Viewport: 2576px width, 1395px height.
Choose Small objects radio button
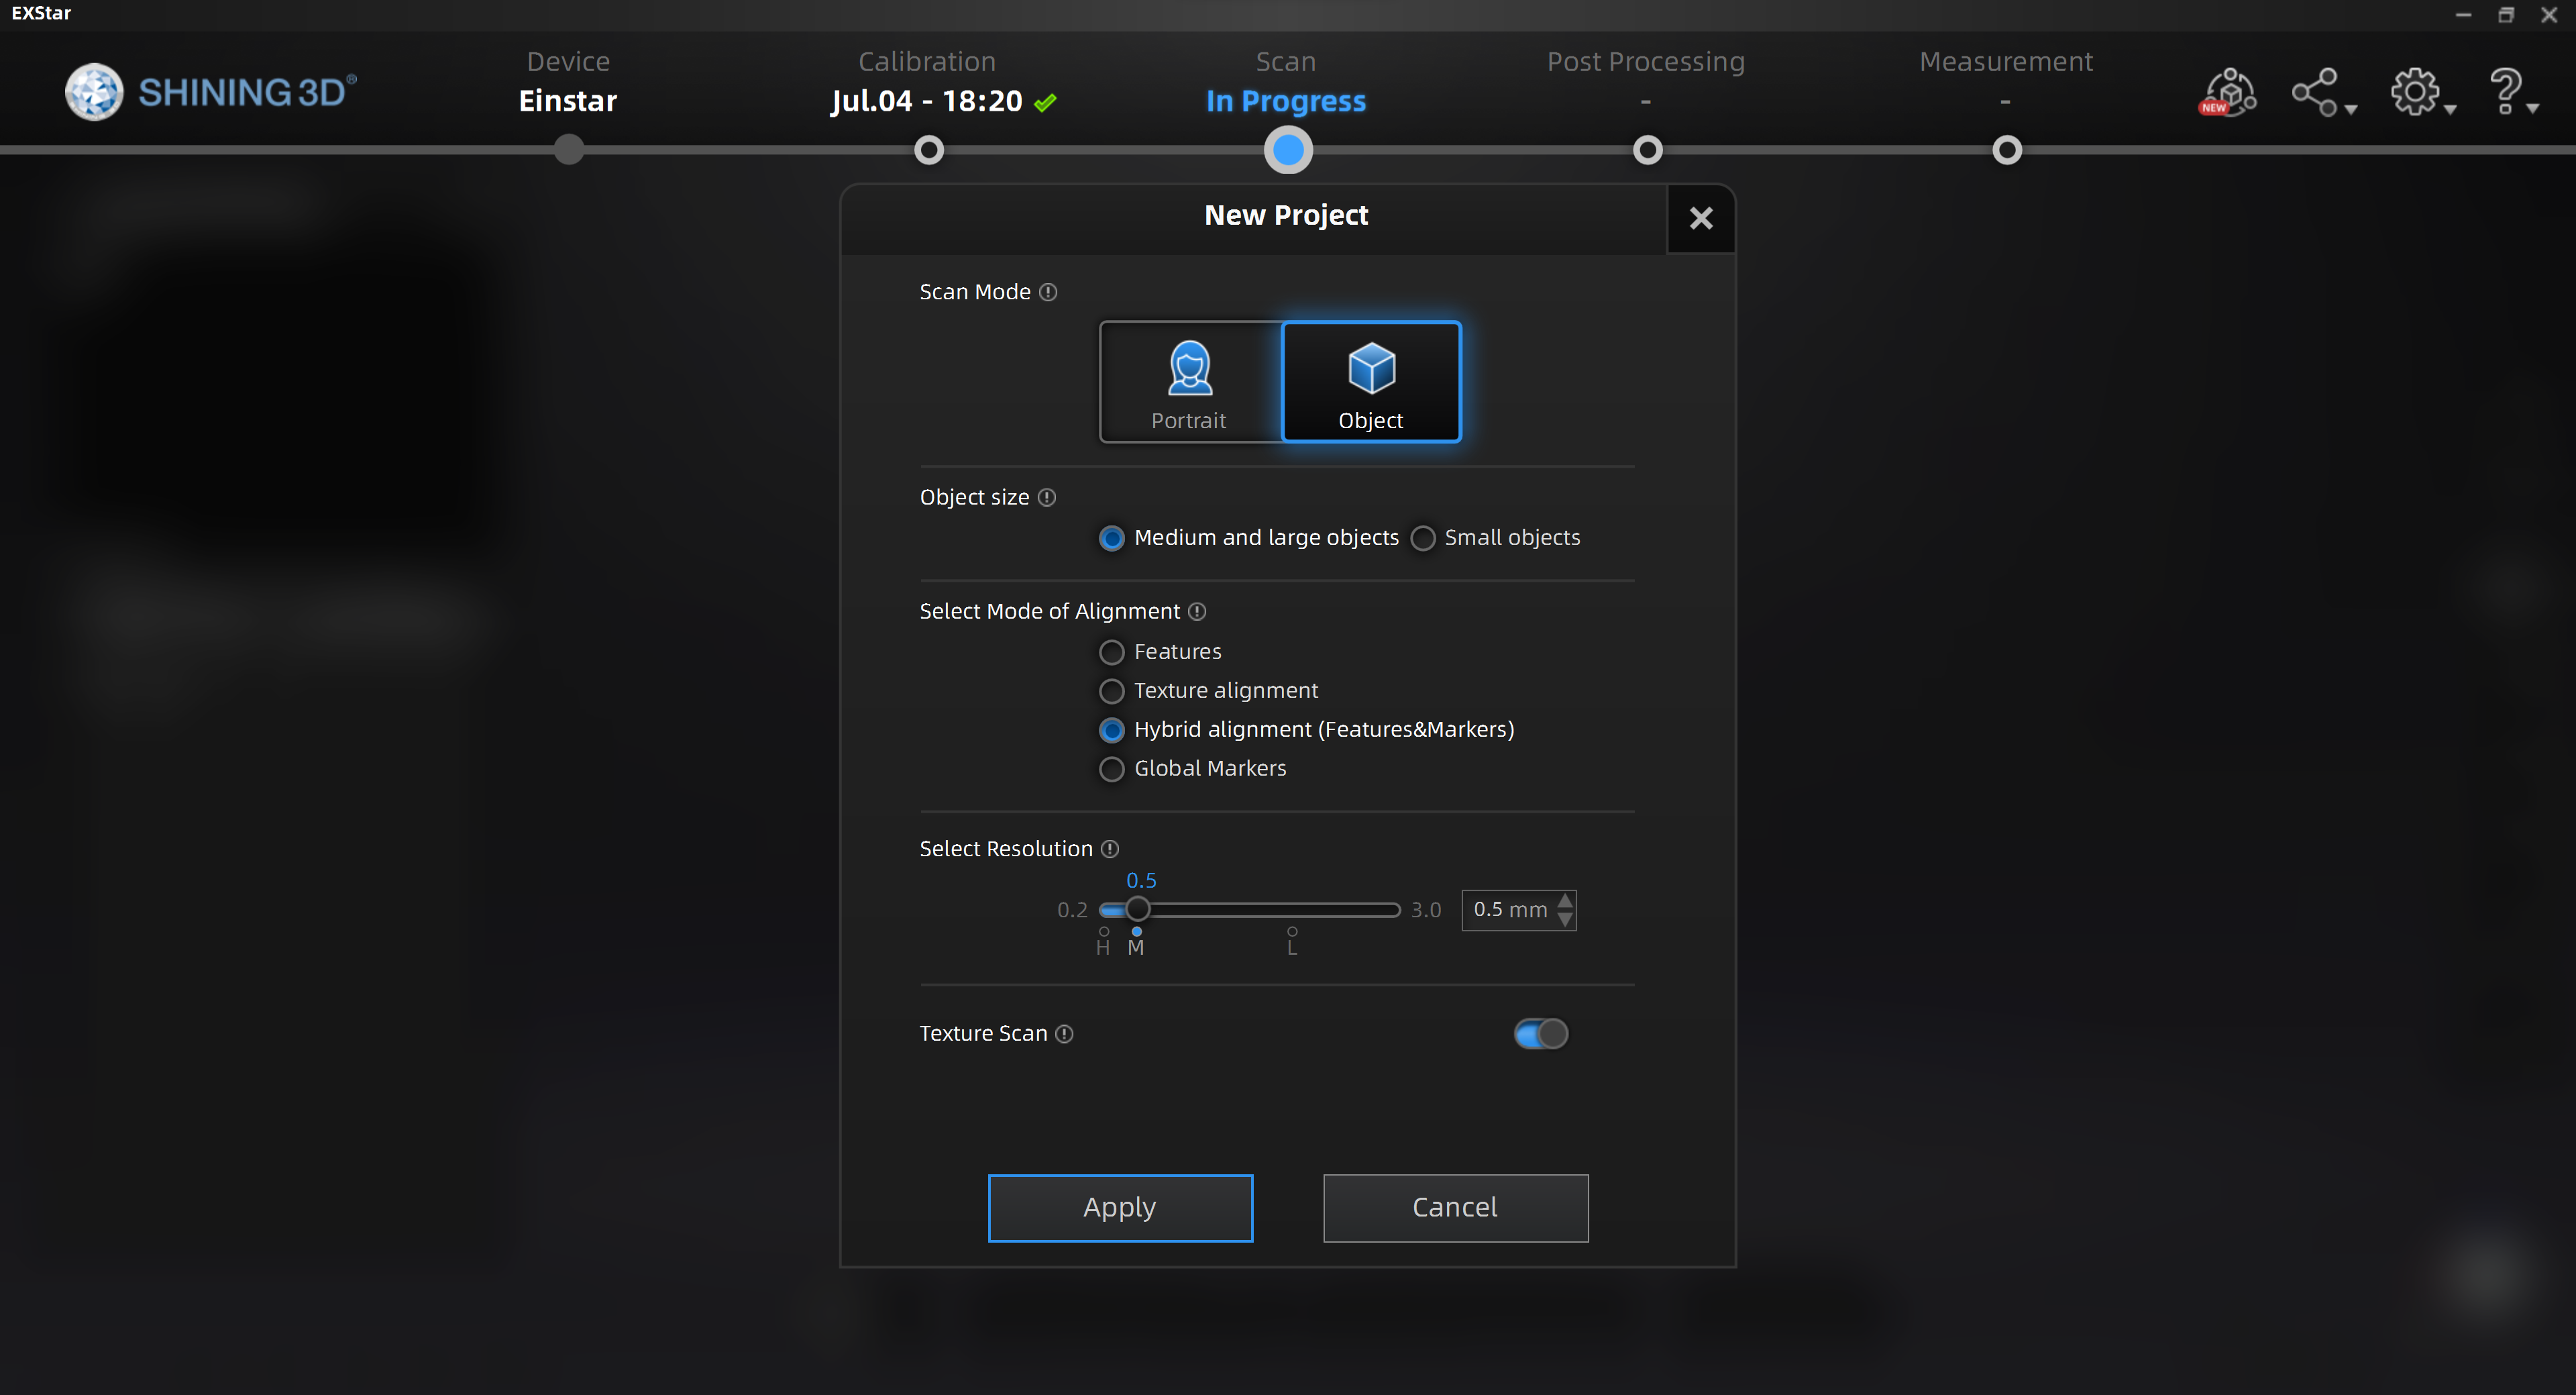(x=1423, y=538)
